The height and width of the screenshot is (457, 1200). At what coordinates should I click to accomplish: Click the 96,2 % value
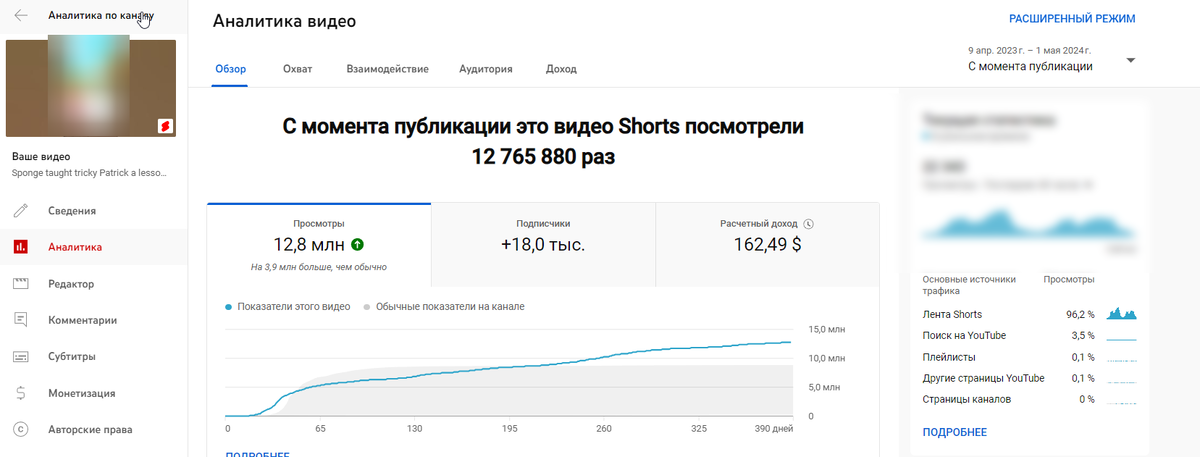click(x=1080, y=314)
